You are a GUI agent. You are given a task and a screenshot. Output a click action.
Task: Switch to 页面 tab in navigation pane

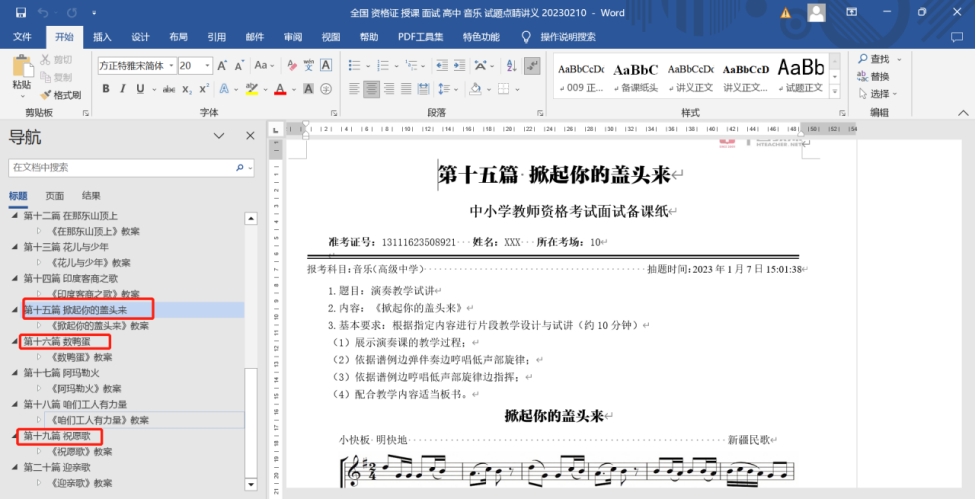(x=55, y=196)
